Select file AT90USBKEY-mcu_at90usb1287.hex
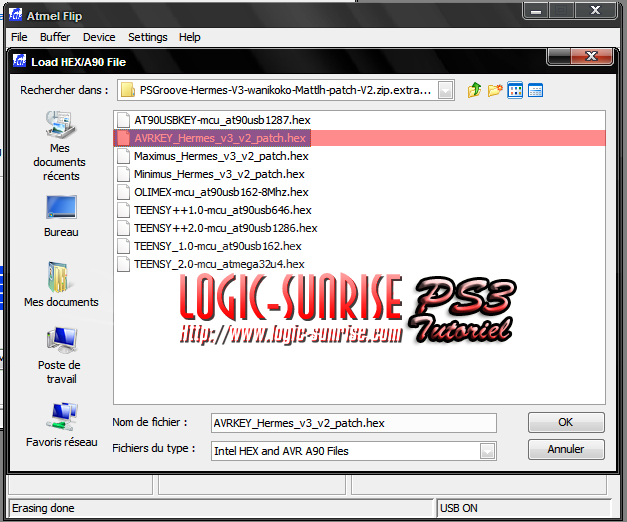The height and width of the screenshot is (522, 627). tap(222, 120)
